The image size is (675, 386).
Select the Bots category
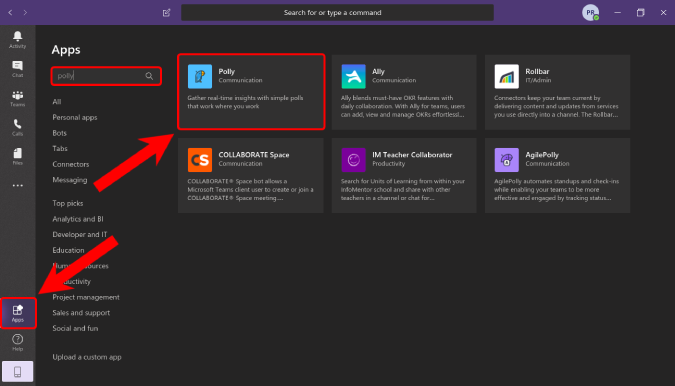[x=59, y=133]
